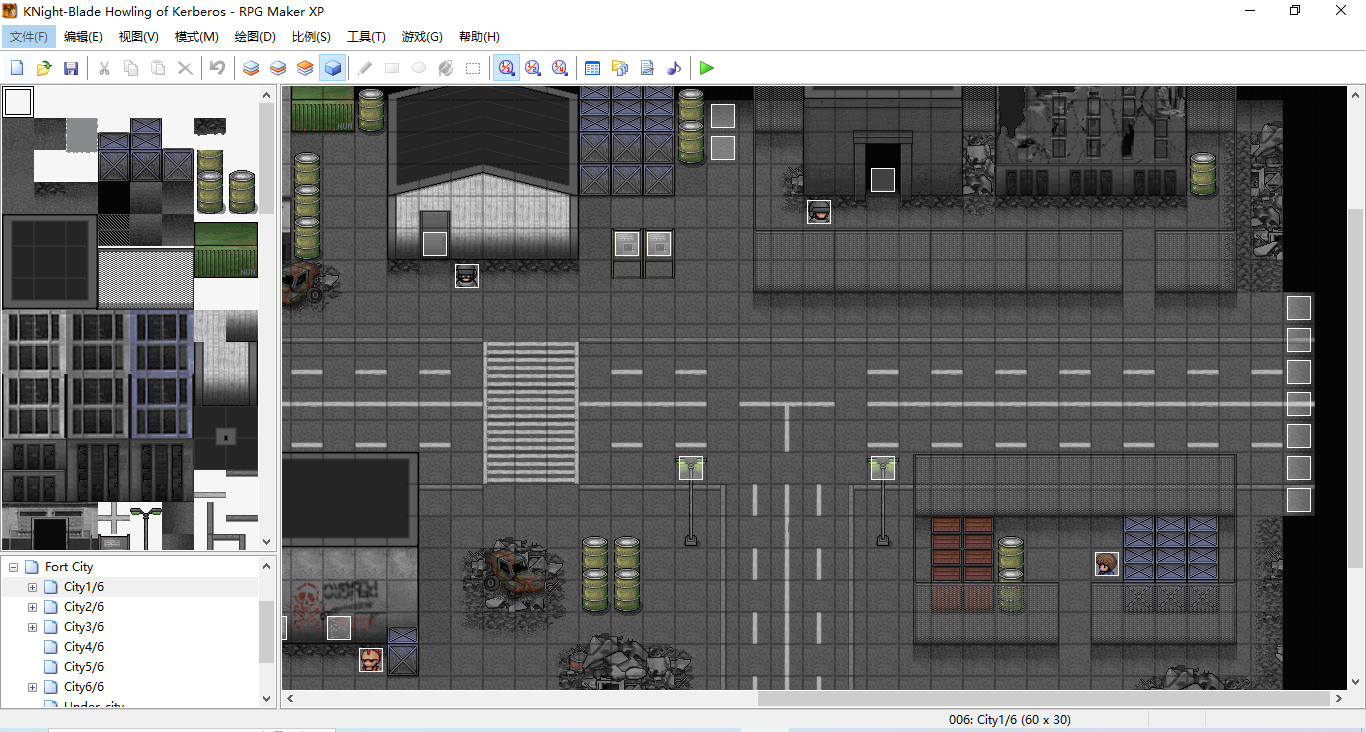Open the 模式(M) menu
Screen dimensions: 1366x732
(x=196, y=37)
